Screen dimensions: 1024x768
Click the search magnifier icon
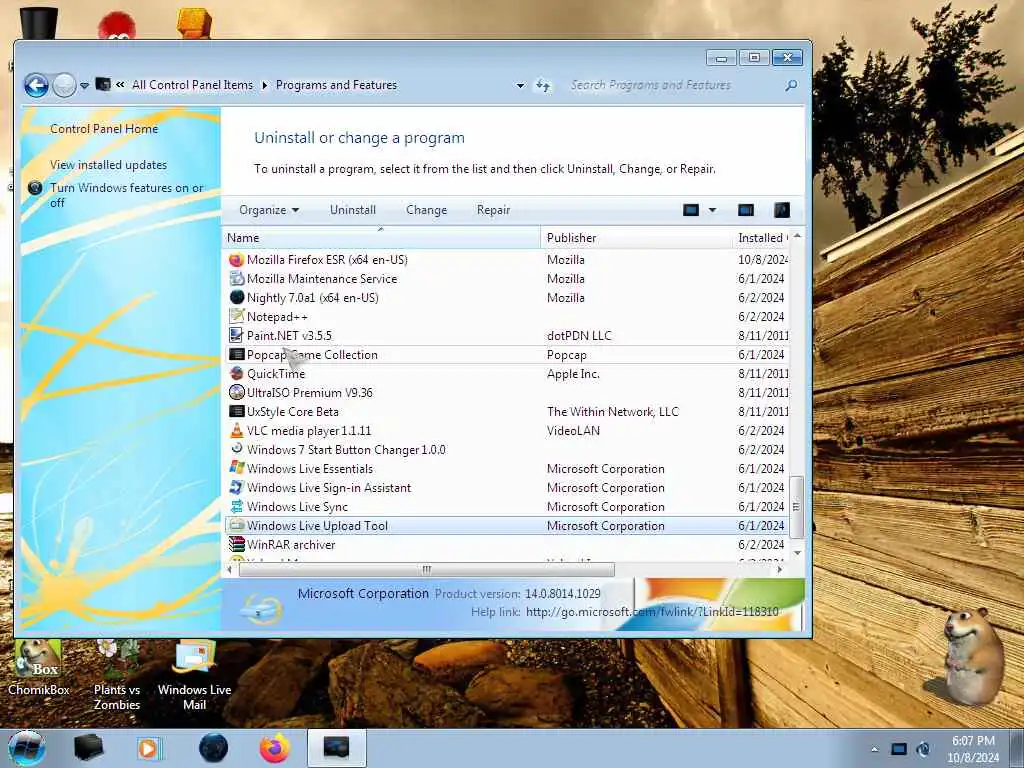[791, 85]
